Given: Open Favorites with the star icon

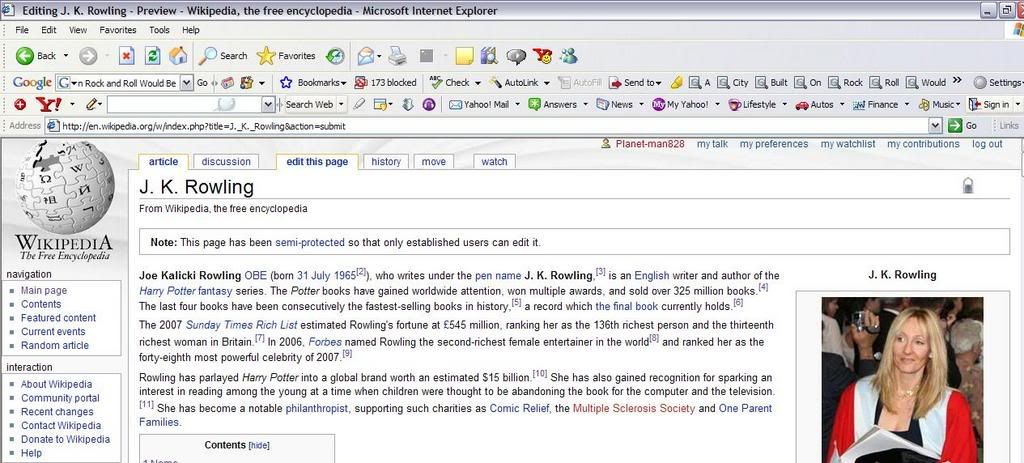Looking at the screenshot, I should coord(286,56).
